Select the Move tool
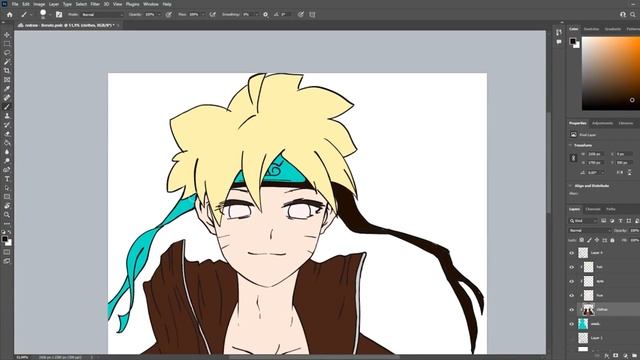 point(7,35)
